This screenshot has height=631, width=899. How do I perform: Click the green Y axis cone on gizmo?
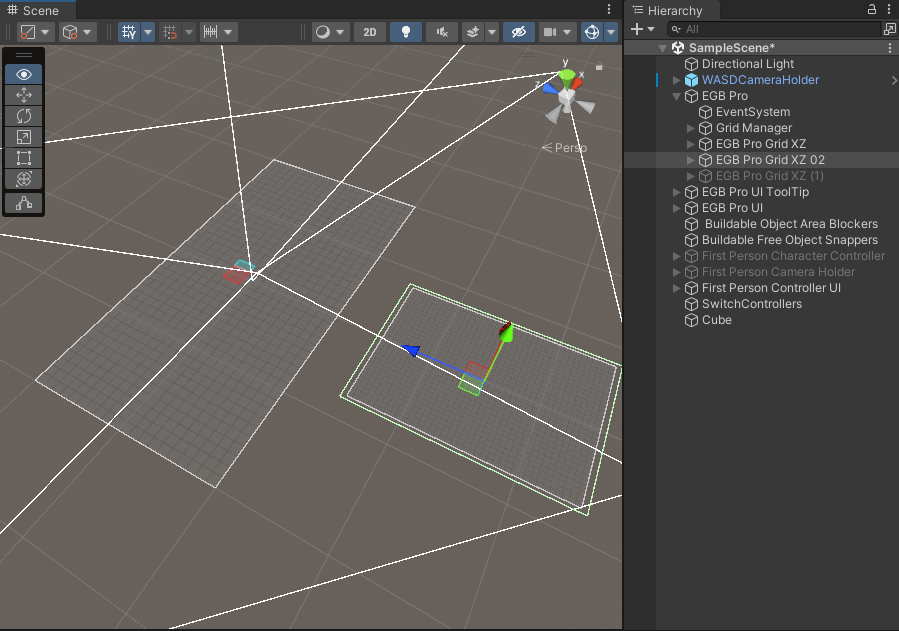point(566,78)
